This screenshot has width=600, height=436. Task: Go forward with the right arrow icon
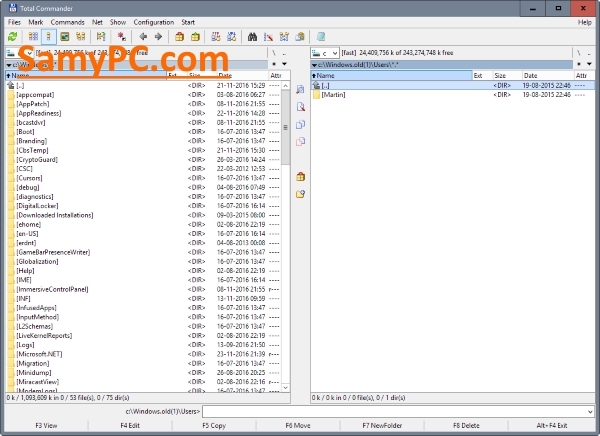(158, 37)
